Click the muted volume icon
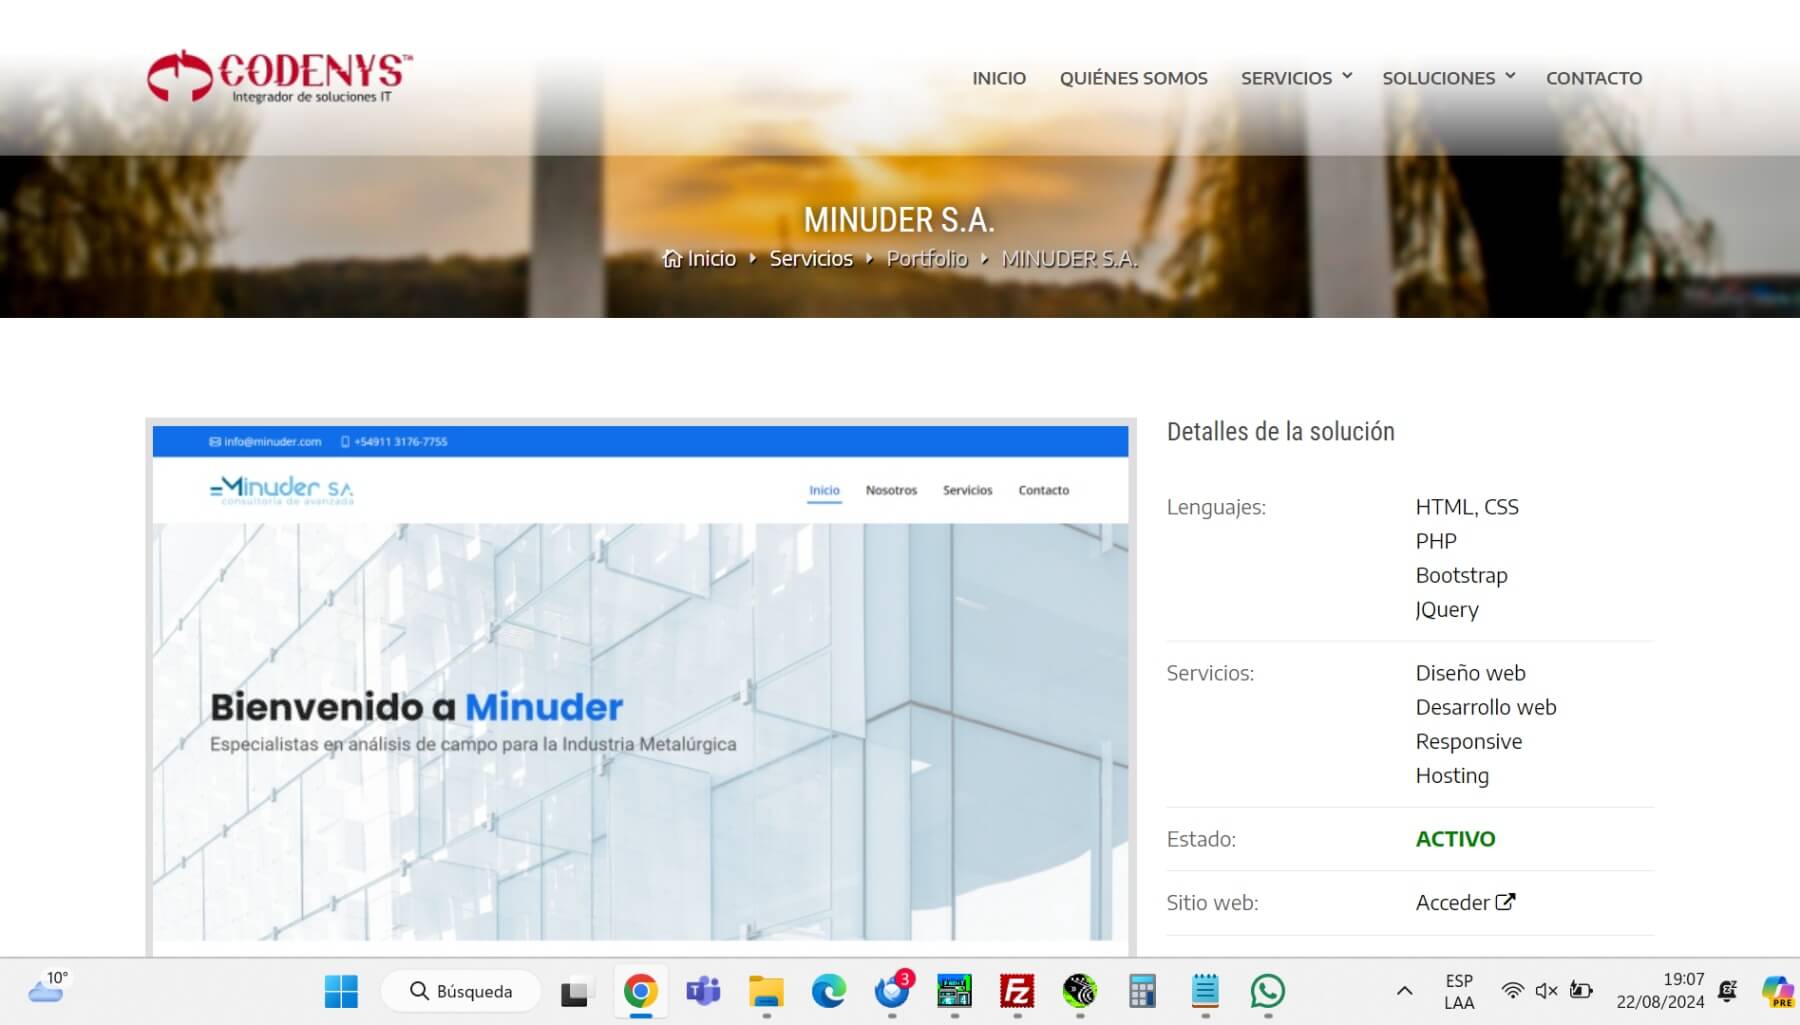 [x=1546, y=991]
